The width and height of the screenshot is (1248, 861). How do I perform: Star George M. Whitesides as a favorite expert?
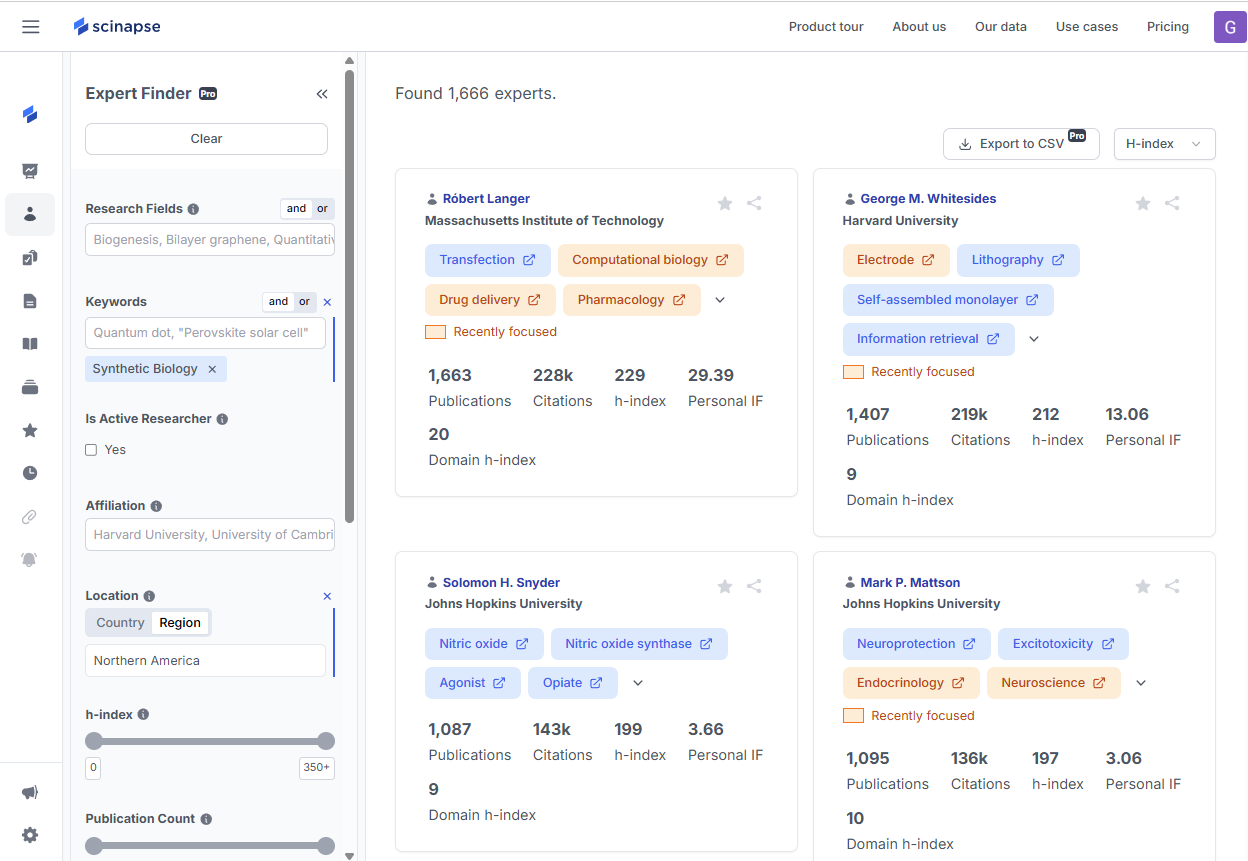(1143, 203)
